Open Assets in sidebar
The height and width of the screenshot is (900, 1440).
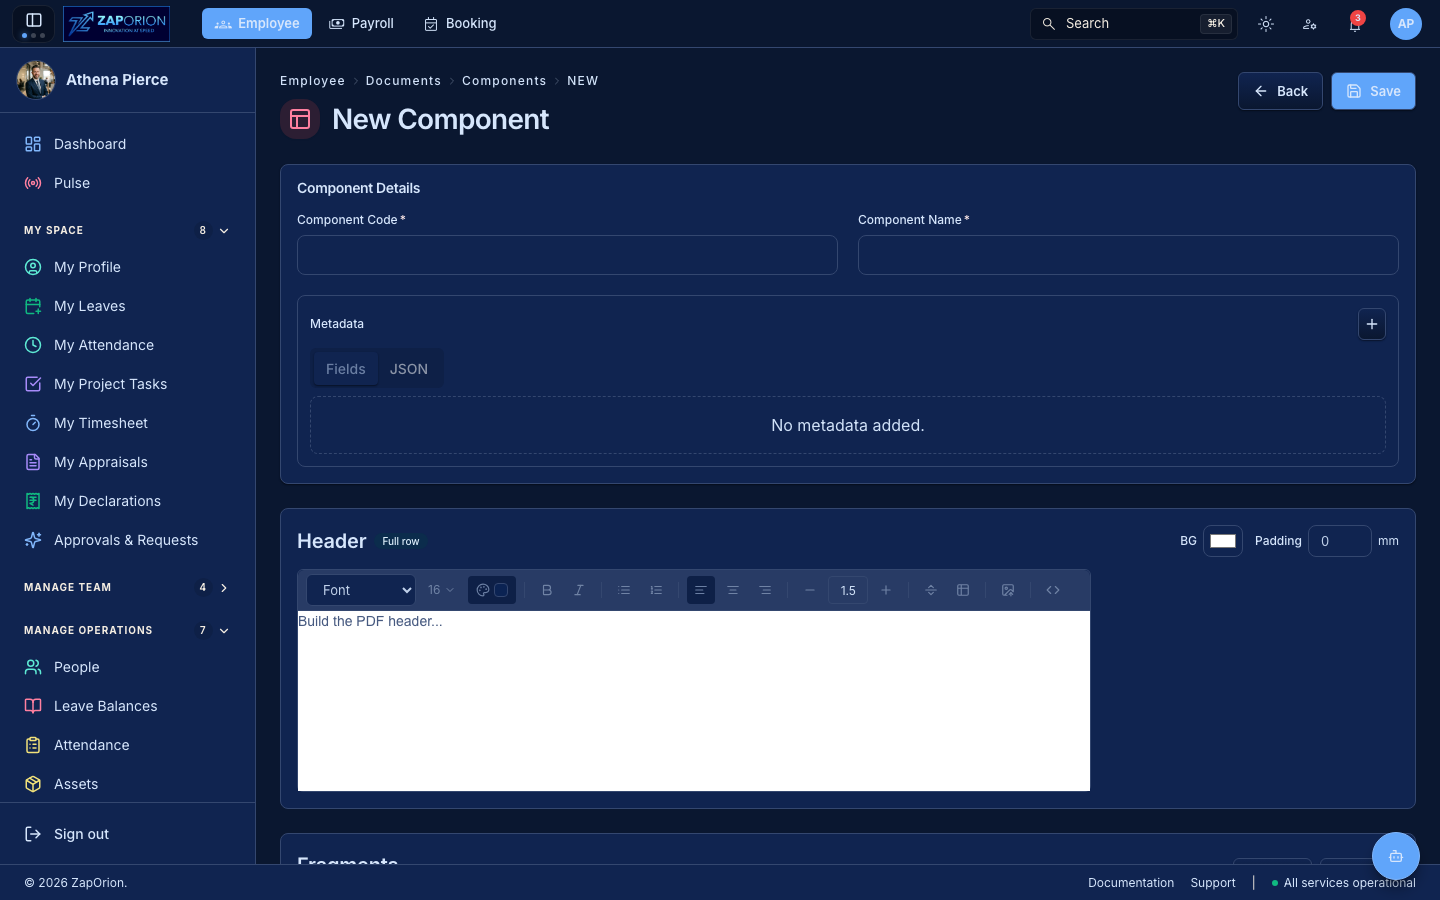(x=127, y=784)
